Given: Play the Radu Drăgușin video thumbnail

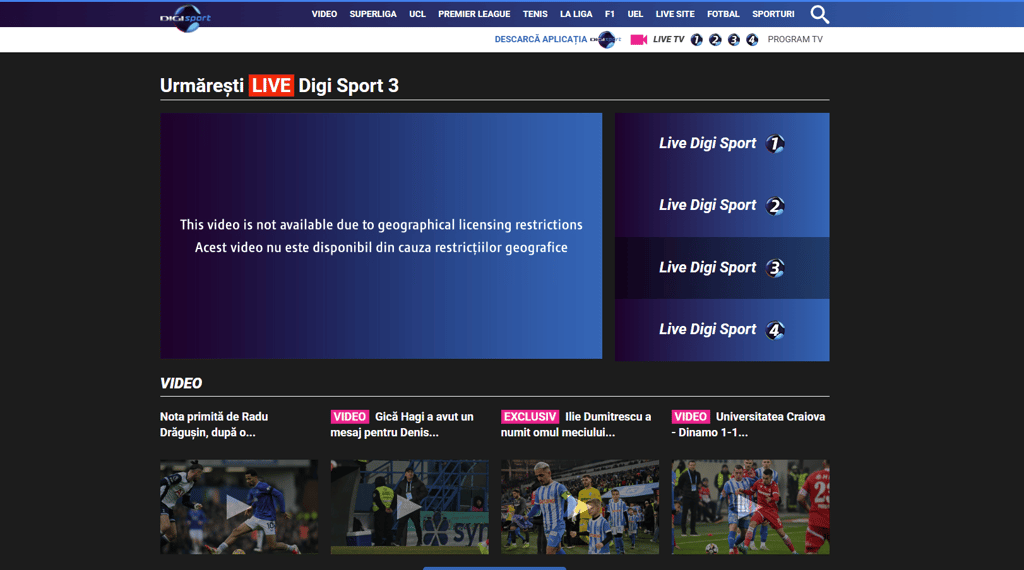Looking at the screenshot, I should [x=239, y=507].
